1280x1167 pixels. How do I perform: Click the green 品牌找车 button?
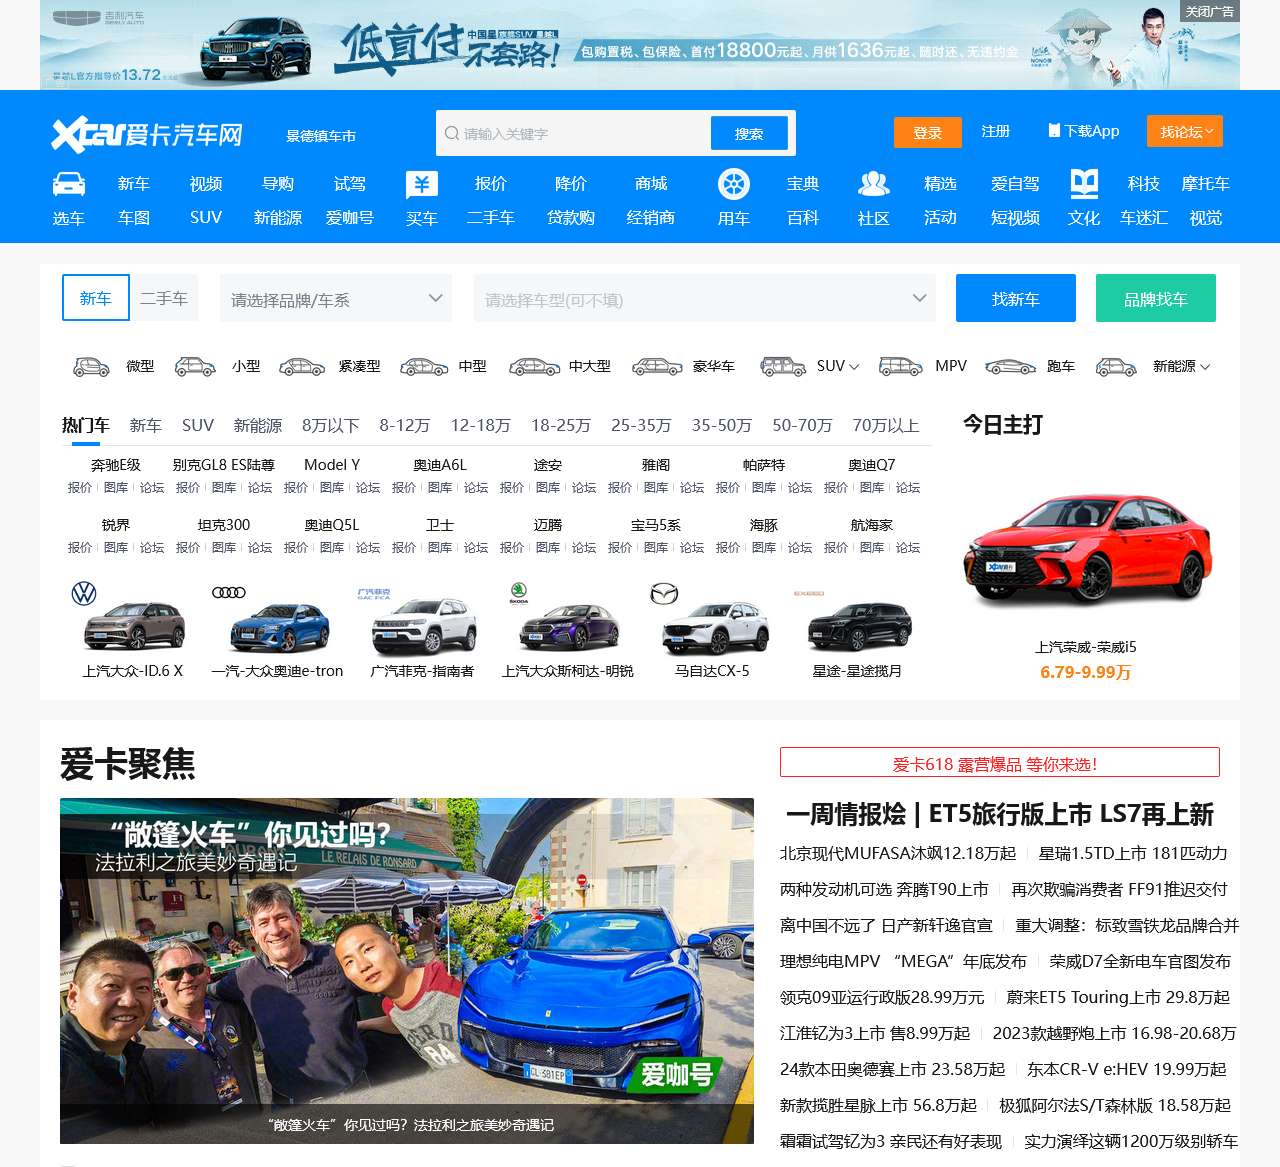1156,298
